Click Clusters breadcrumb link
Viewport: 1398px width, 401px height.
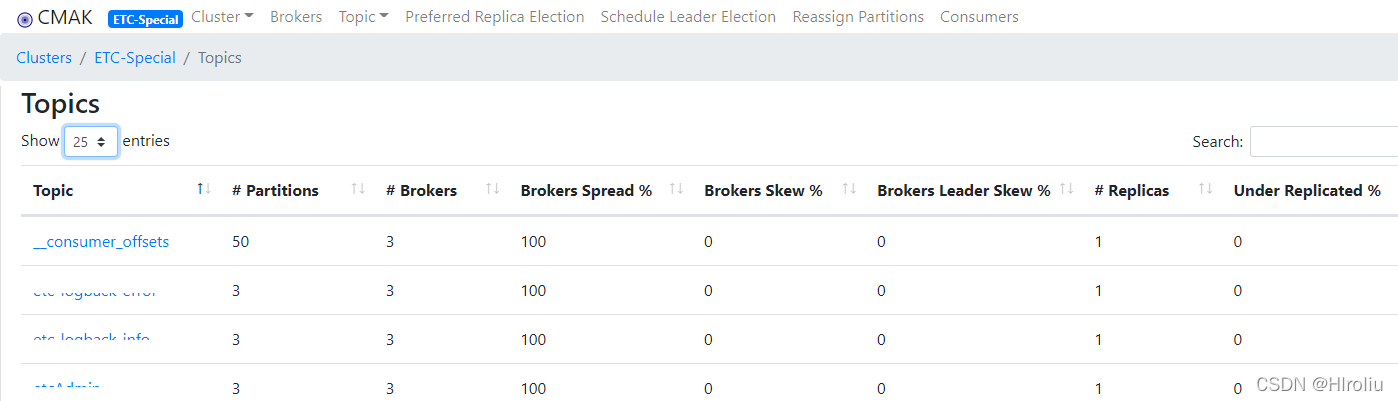pyautogui.click(x=44, y=58)
